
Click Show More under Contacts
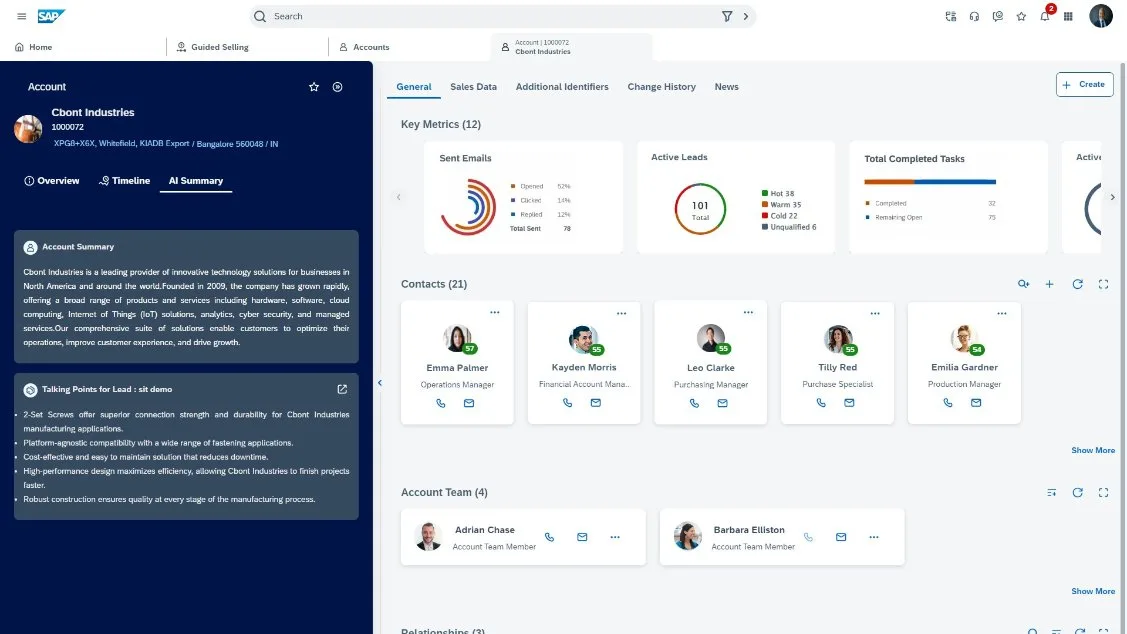(1092, 450)
